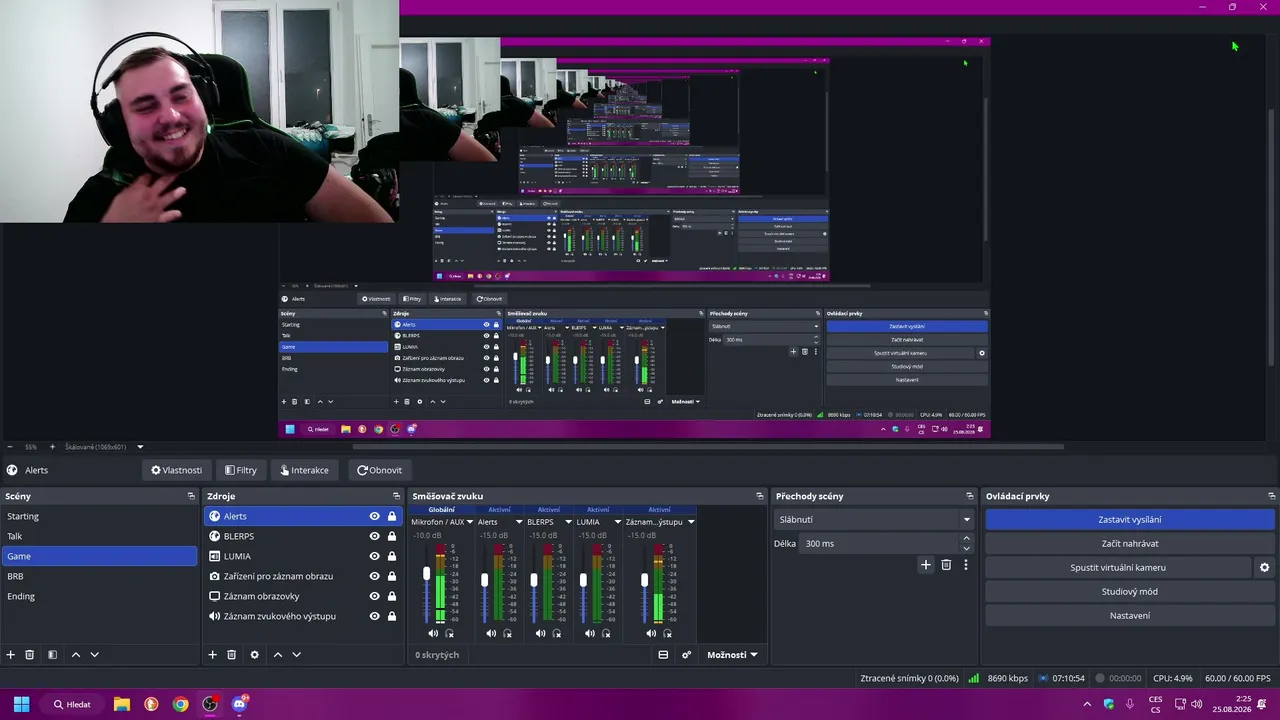Open source properties gear in Zdroje toolbar

coord(254,655)
